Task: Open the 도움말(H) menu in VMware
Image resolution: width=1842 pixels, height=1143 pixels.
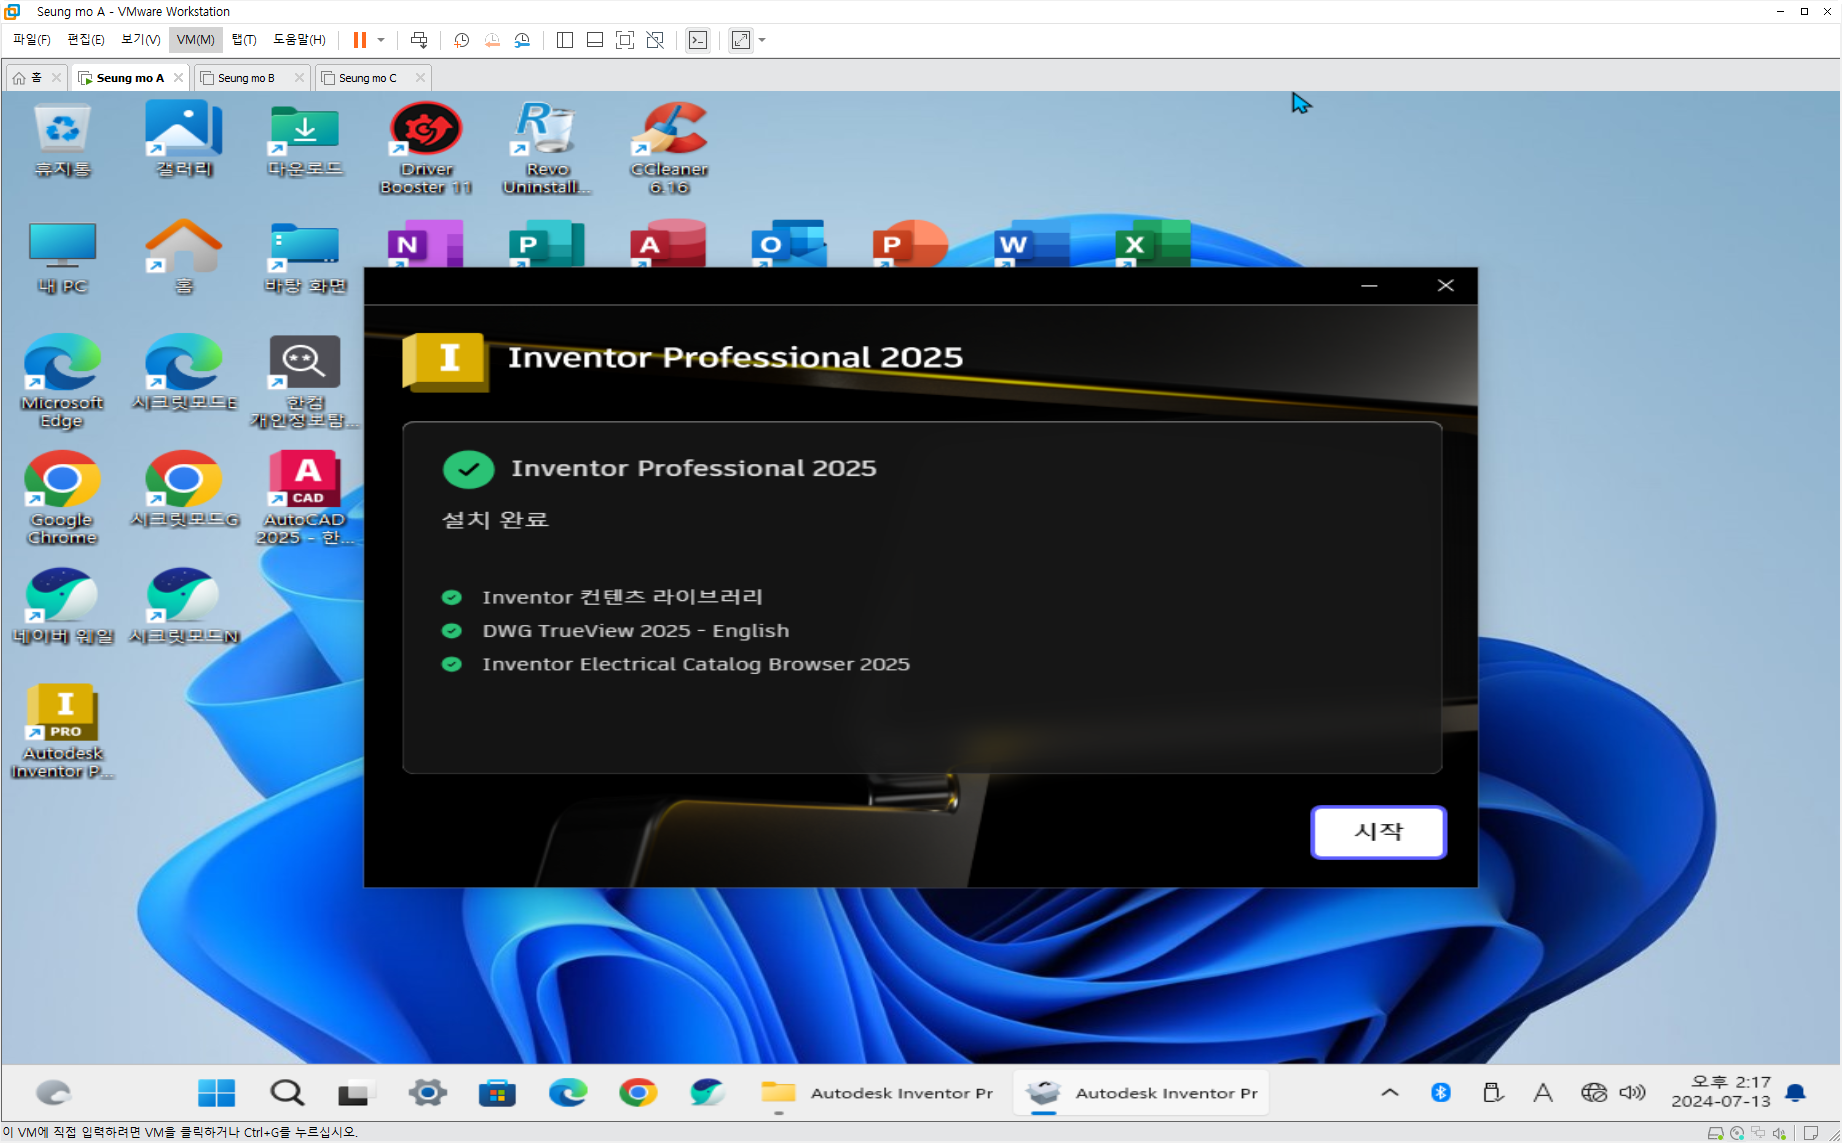Action: pos(299,40)
